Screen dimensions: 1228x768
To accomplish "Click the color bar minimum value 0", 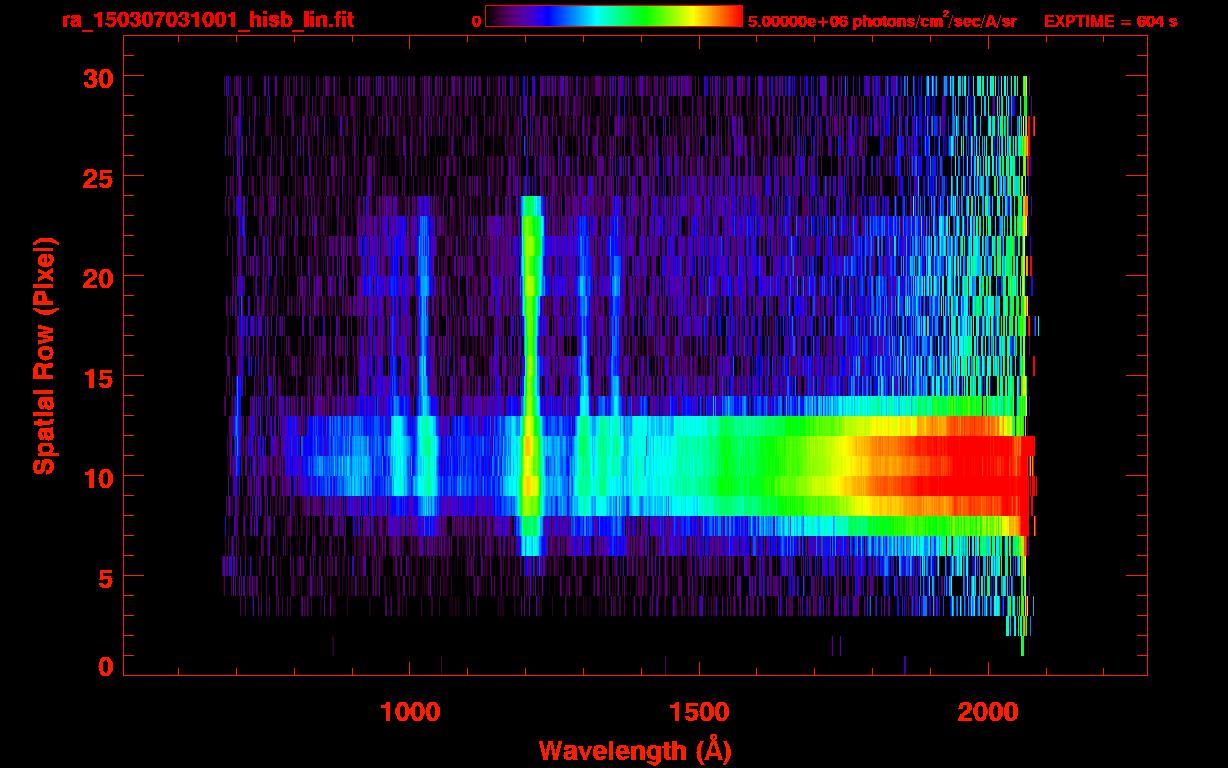I will coord(478,21).
